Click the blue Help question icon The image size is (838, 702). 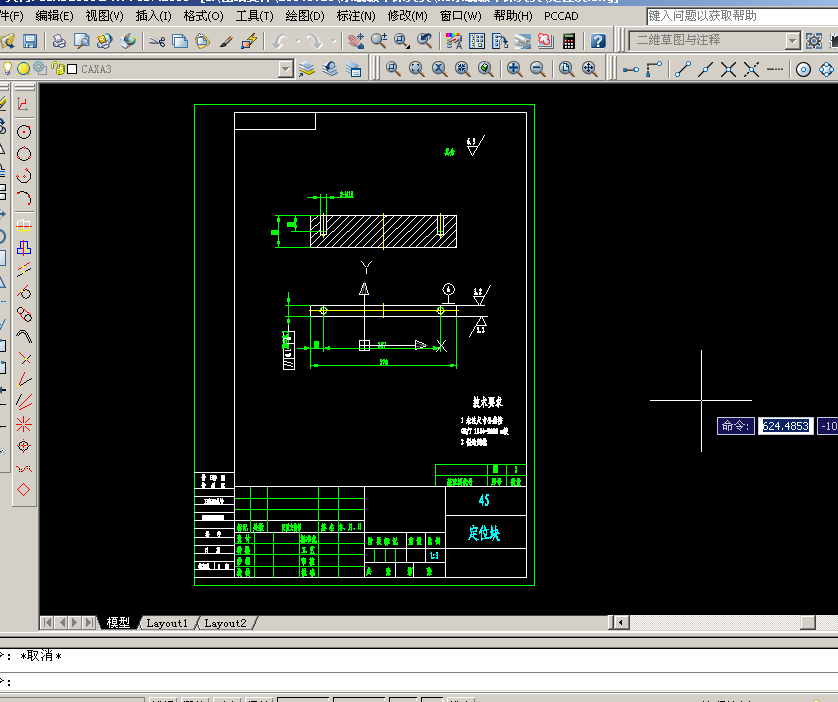pyautogui.click(x=598, y=41)
